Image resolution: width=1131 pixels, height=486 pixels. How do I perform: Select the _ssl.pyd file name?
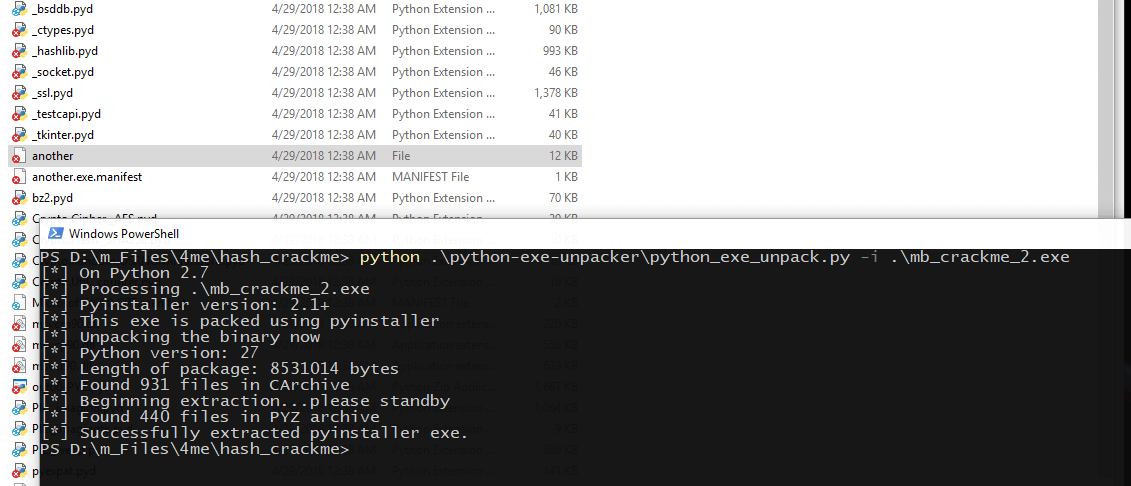[x=52, y=93]
